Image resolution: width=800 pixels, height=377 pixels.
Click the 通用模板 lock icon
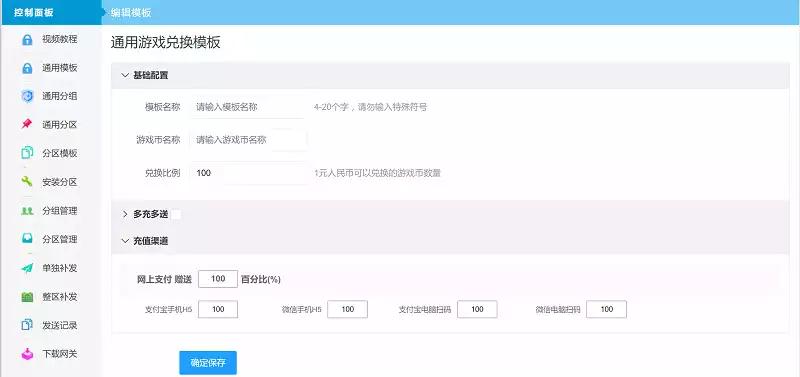click(x=27, y=68)
